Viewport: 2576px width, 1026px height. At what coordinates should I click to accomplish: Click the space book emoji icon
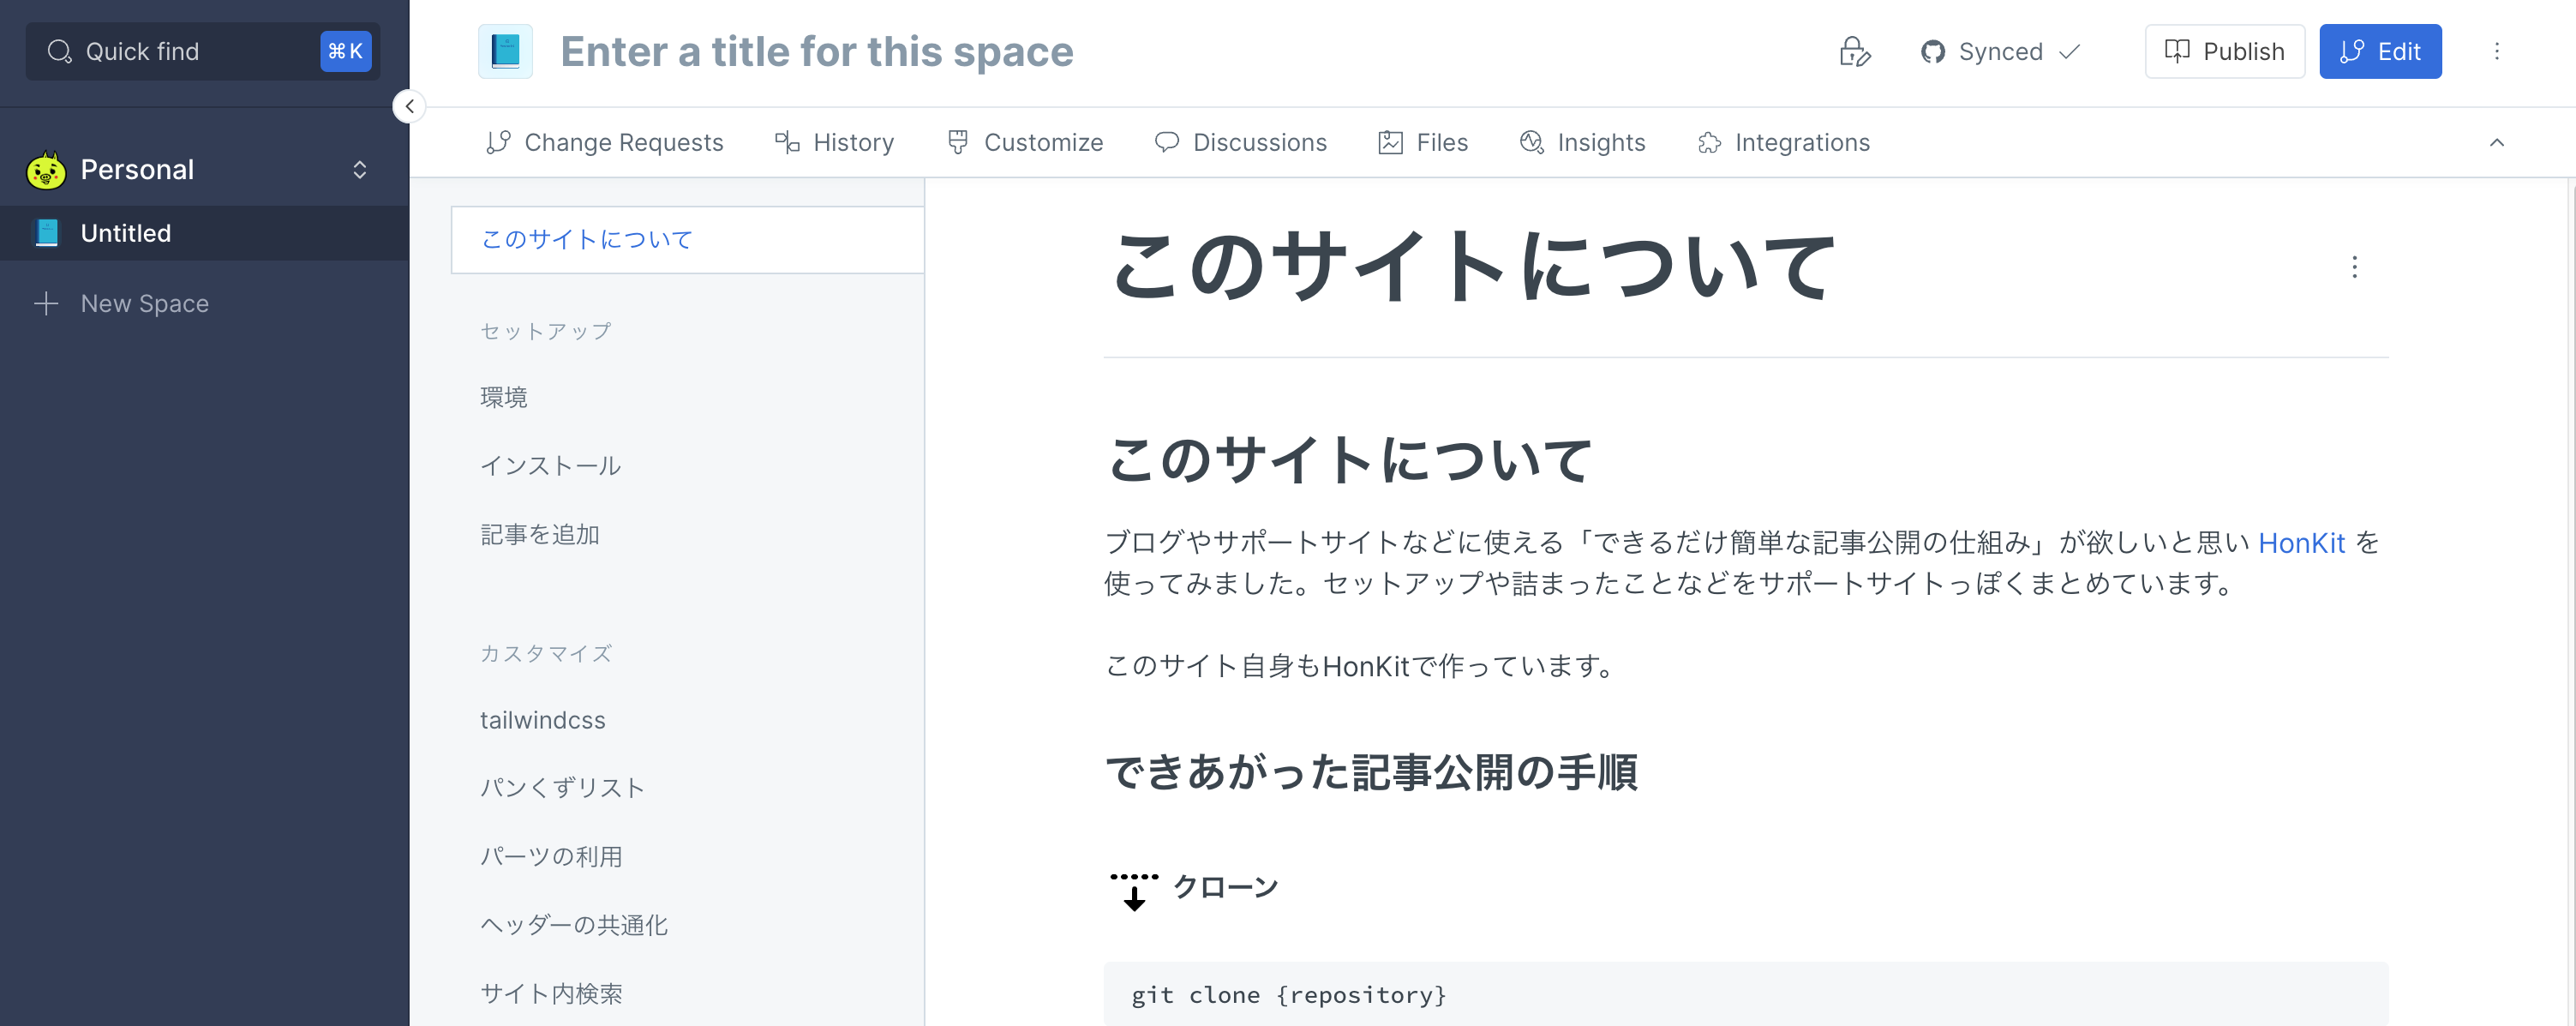click(x=505, y=51)
